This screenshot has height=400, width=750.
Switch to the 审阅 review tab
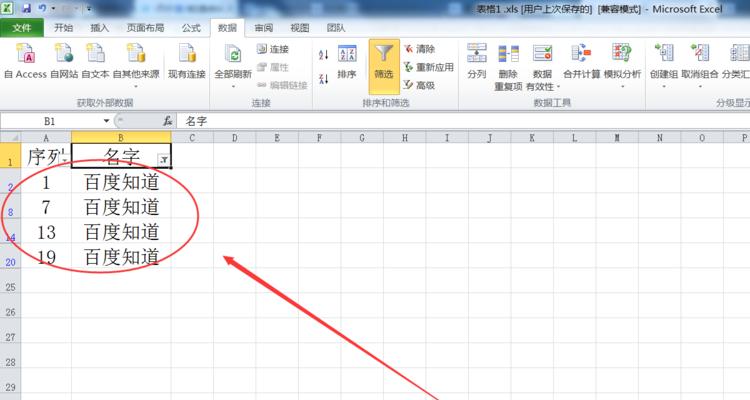click(264, 28)
